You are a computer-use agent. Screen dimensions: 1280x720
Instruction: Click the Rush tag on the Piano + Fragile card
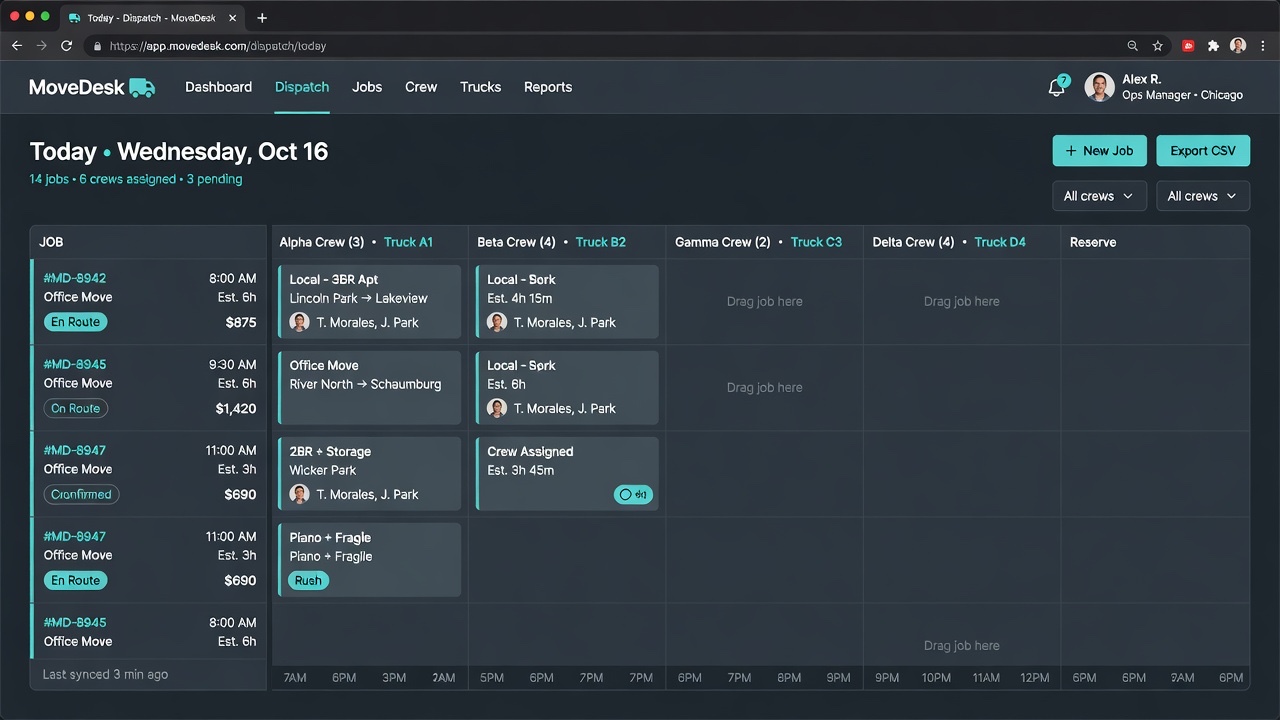tap(308, 580)
